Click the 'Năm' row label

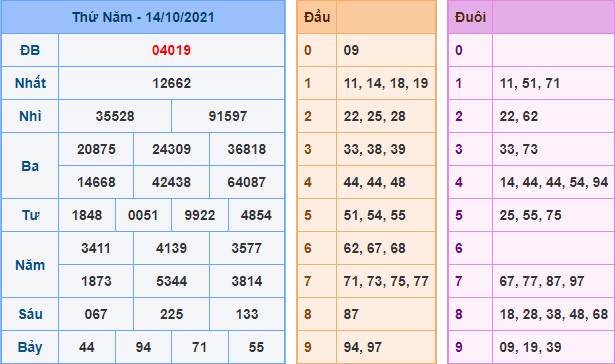click(30, 265)
